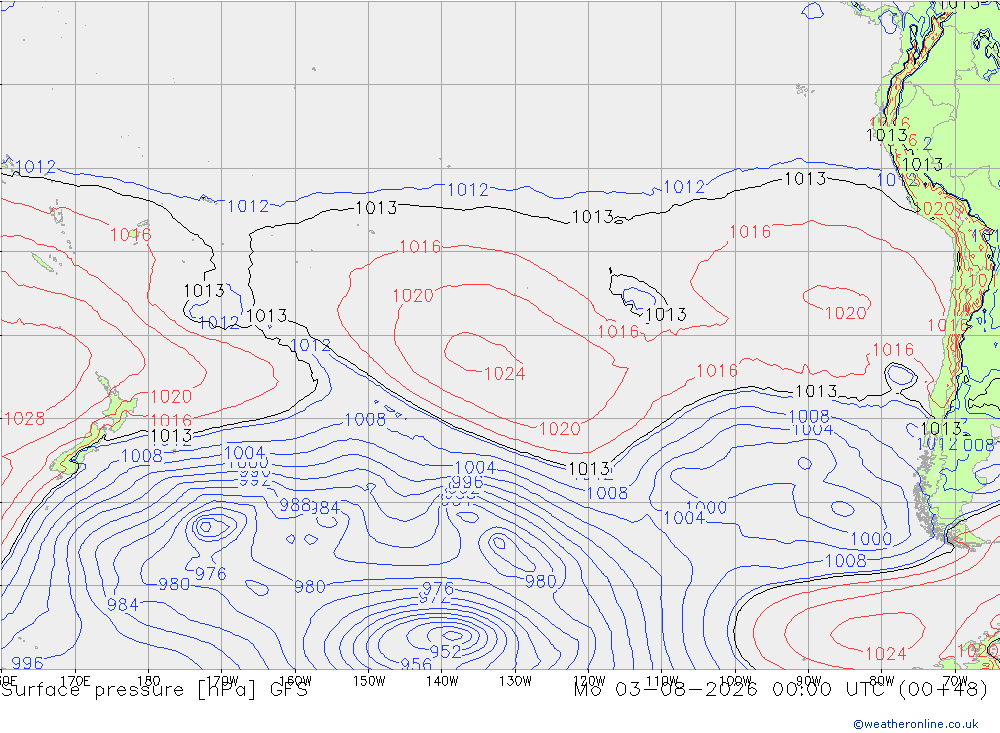Screen dimensions: 1000x733
Task: Click New Zealand's North Island on the map
Action: (119, 406)
